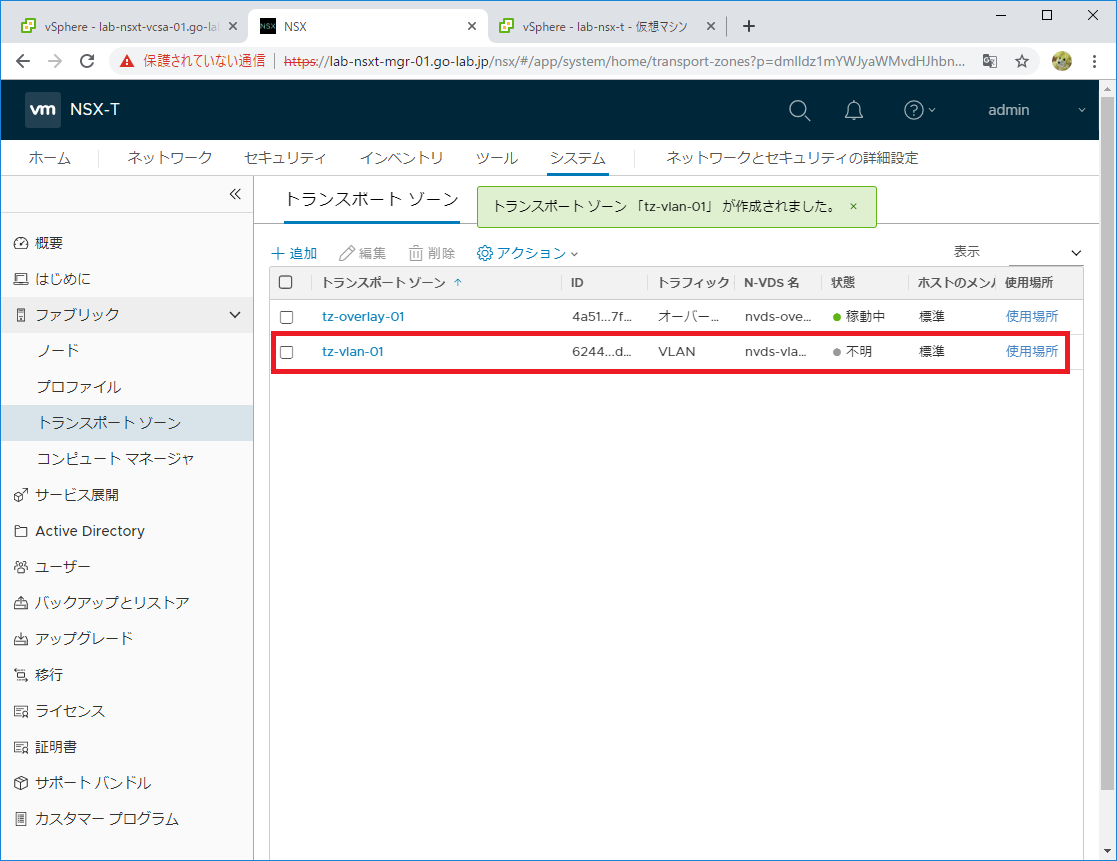Click the ユーザー users icon in sidebar

pos(21,567)
